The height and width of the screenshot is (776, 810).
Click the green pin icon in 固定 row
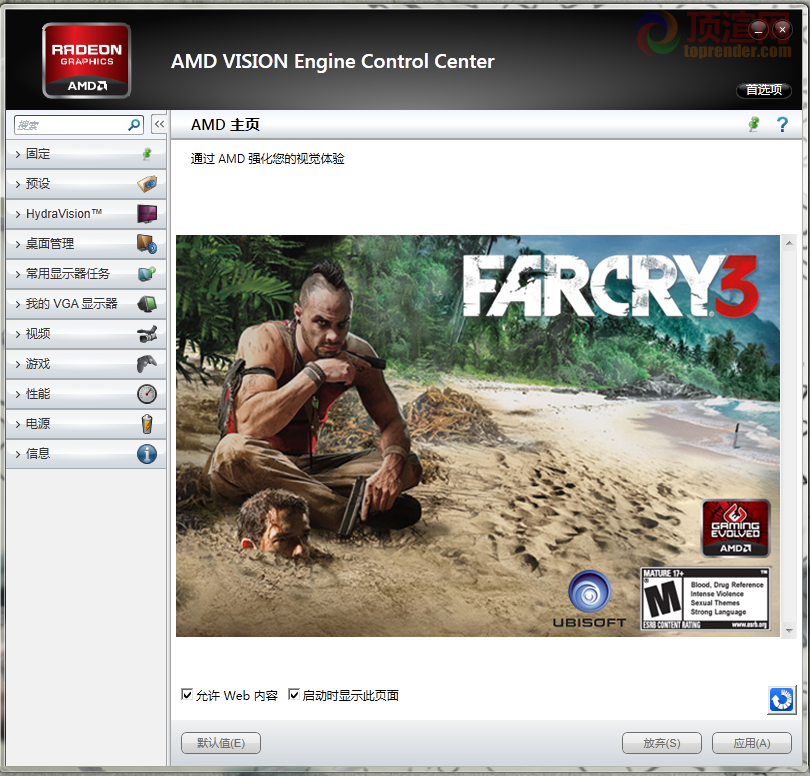click(x=147, y=153)
